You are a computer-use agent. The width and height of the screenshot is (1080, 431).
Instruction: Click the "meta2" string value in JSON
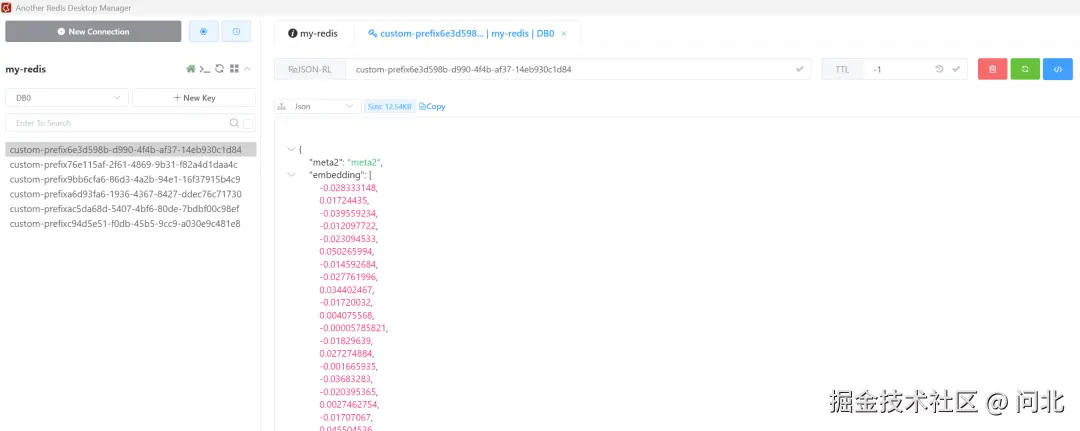pos(364,162)
